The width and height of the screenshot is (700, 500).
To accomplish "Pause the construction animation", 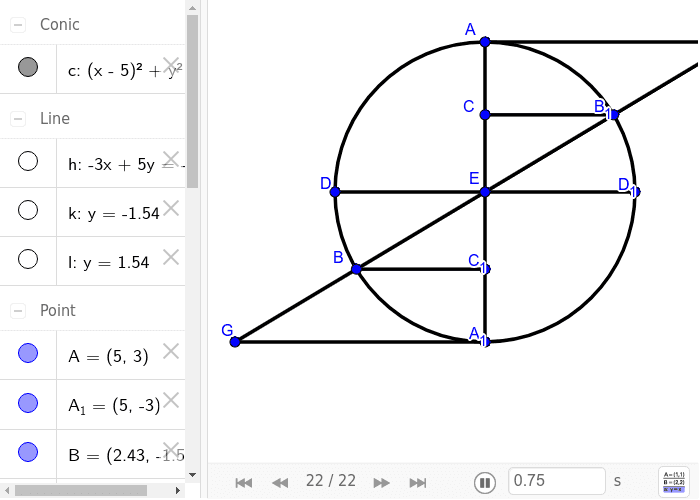I will 485,483.
